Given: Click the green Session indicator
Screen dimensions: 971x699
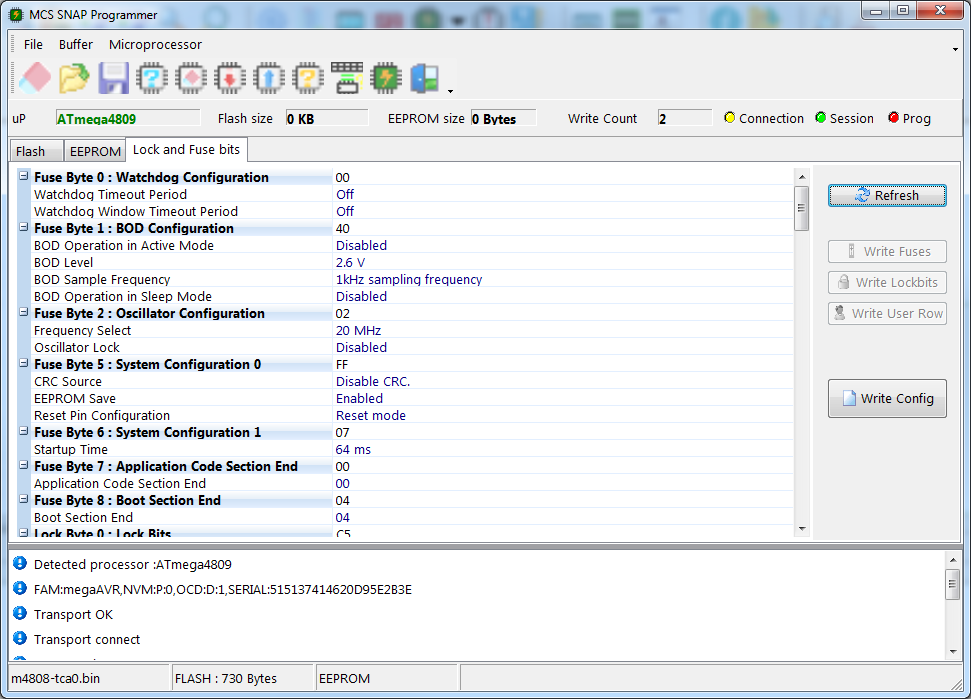Looking at the screenshot, I should (x=821, y=118).
